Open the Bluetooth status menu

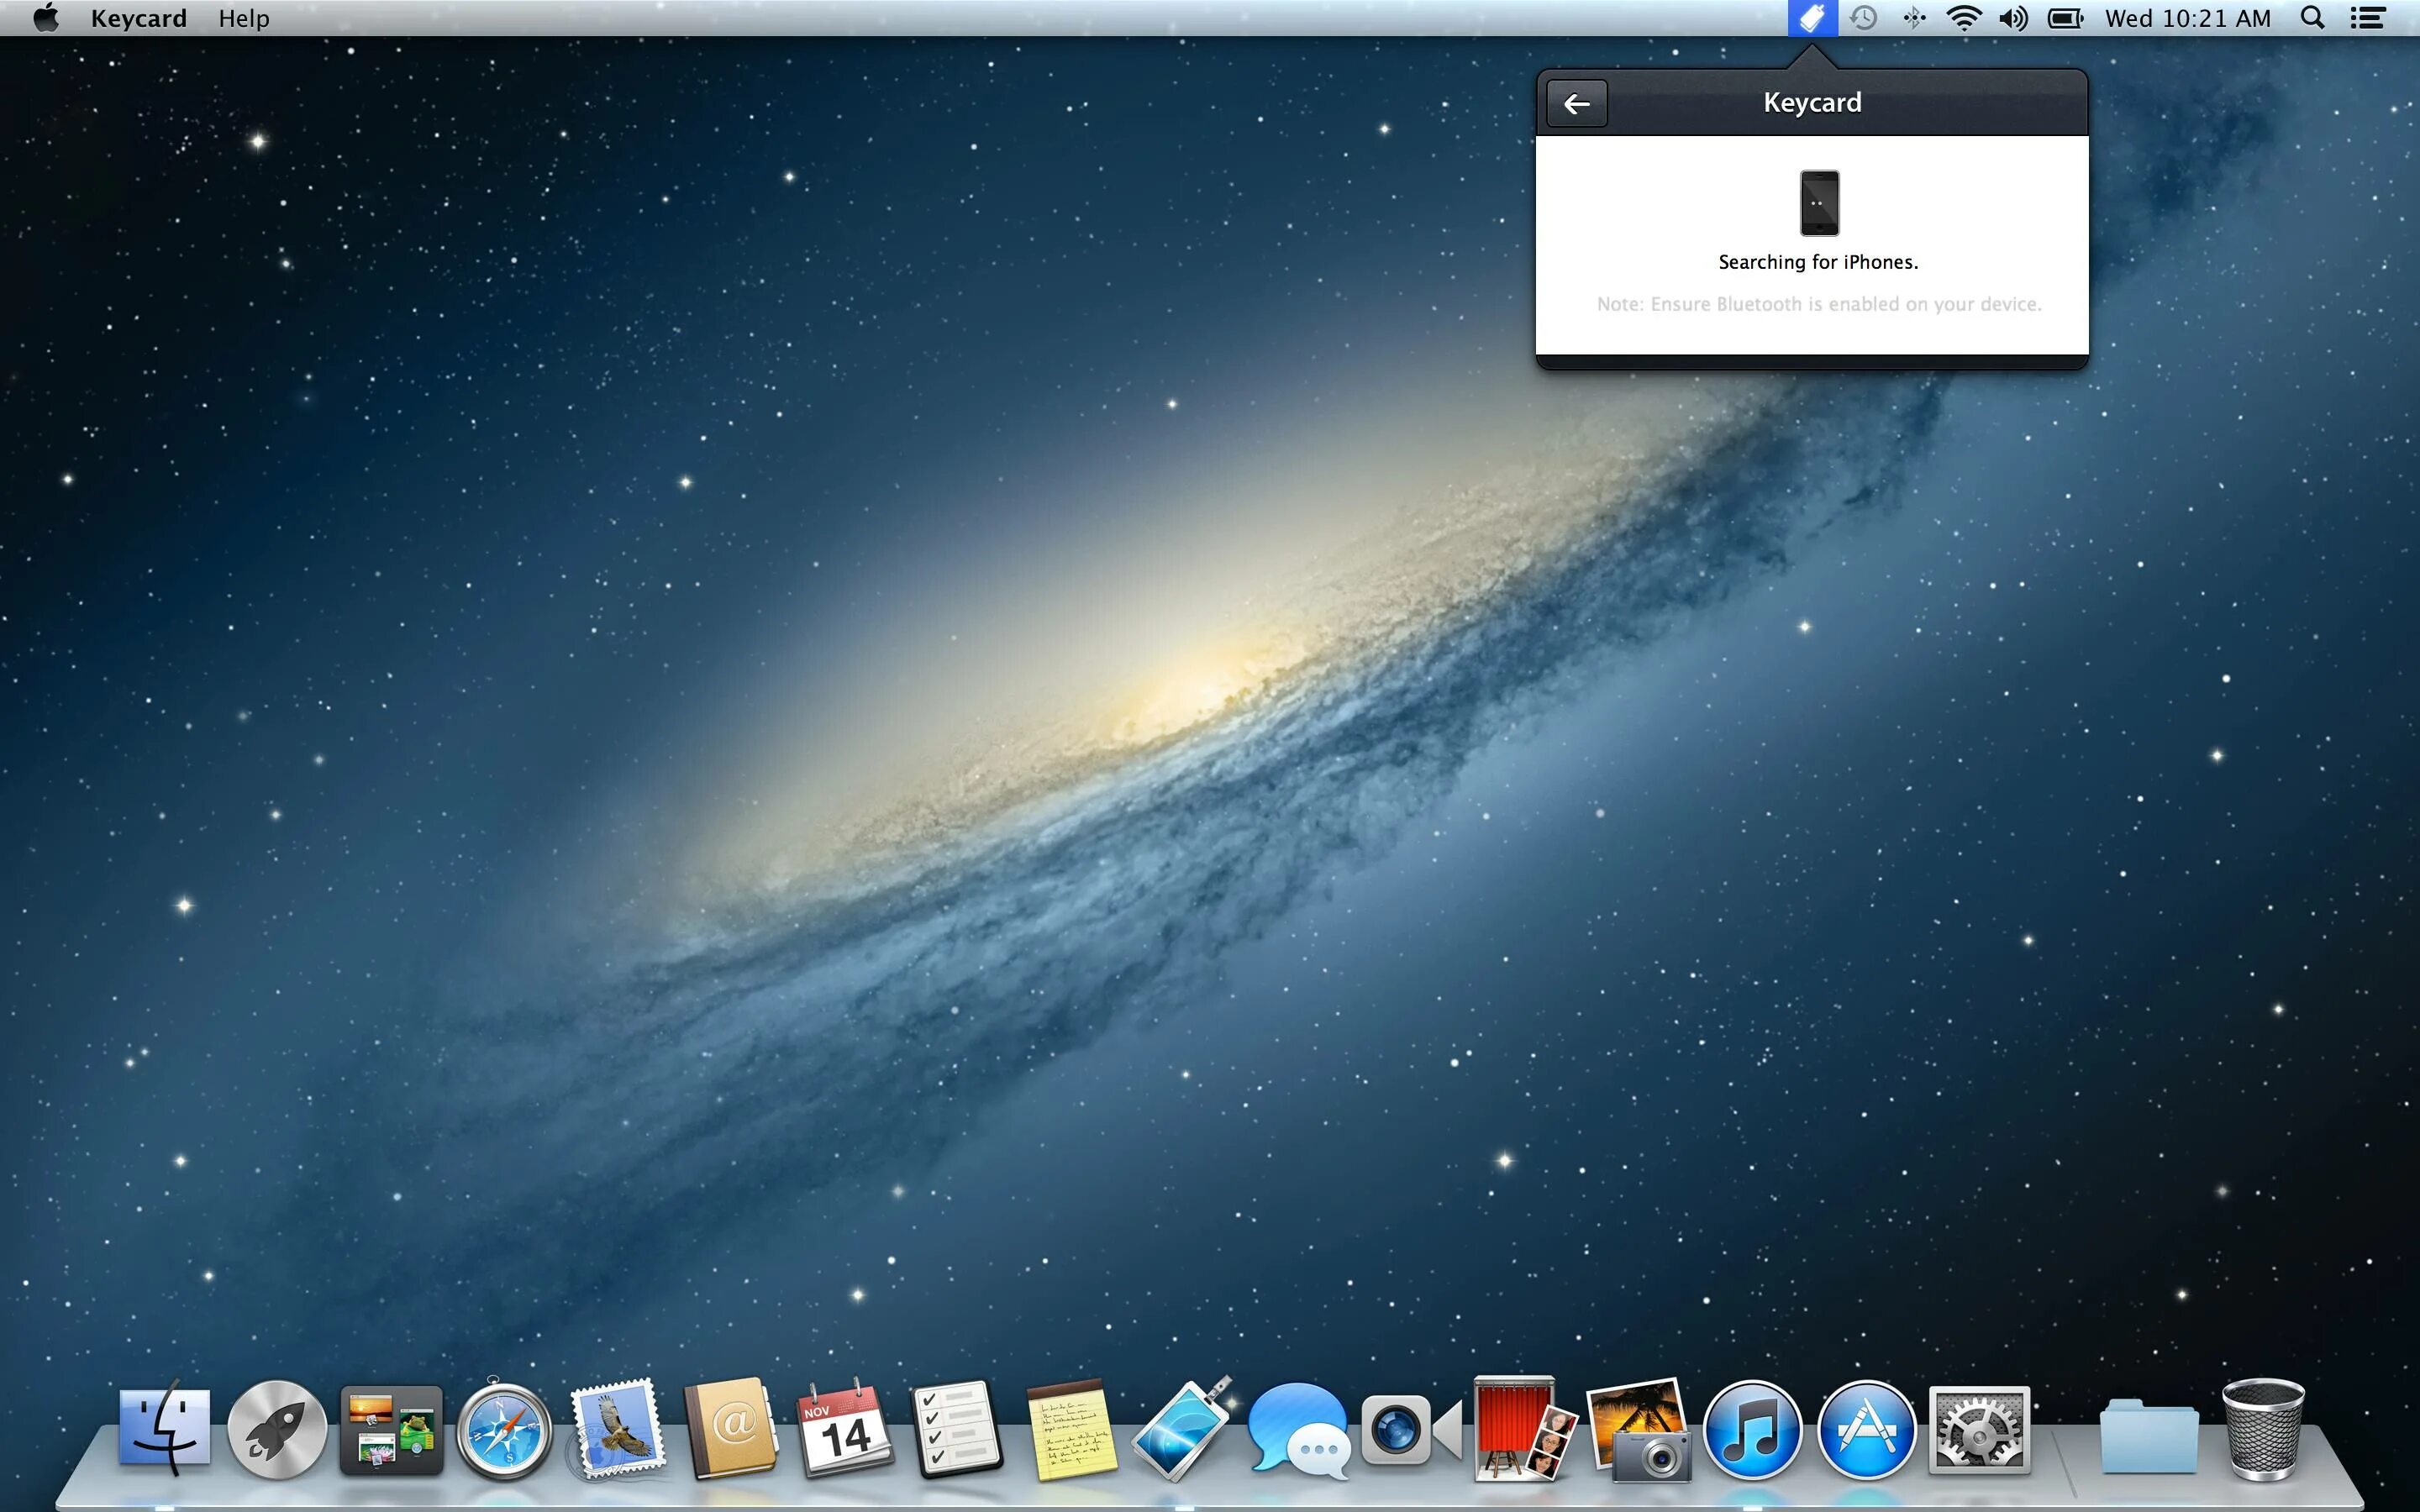click(1914, 18)
